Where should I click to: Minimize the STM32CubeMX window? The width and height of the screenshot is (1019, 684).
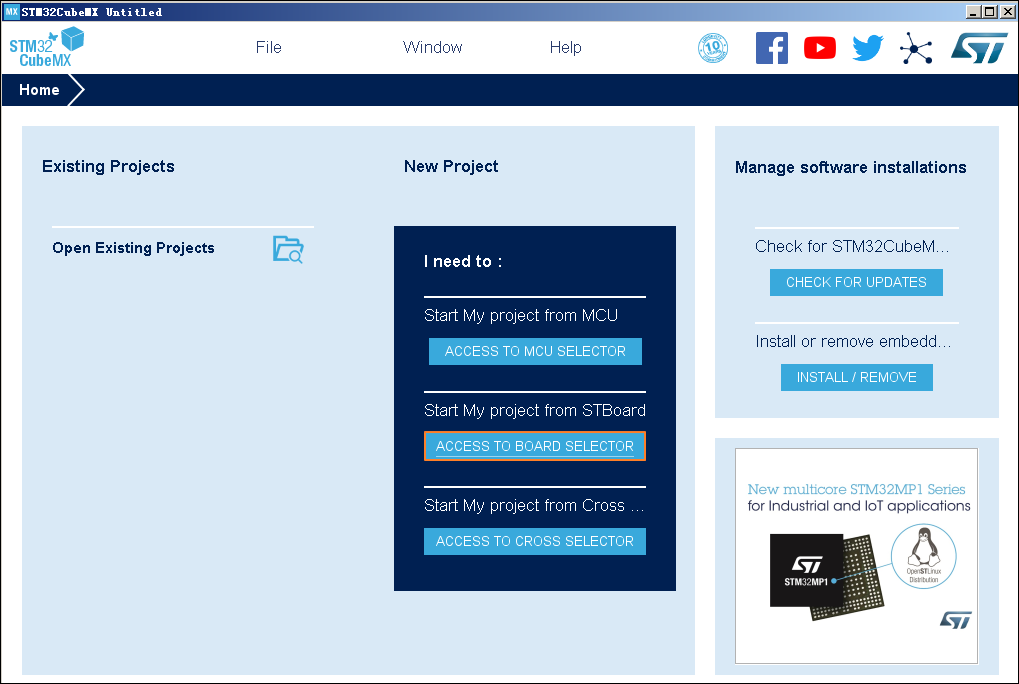click(x=973, y=12)
